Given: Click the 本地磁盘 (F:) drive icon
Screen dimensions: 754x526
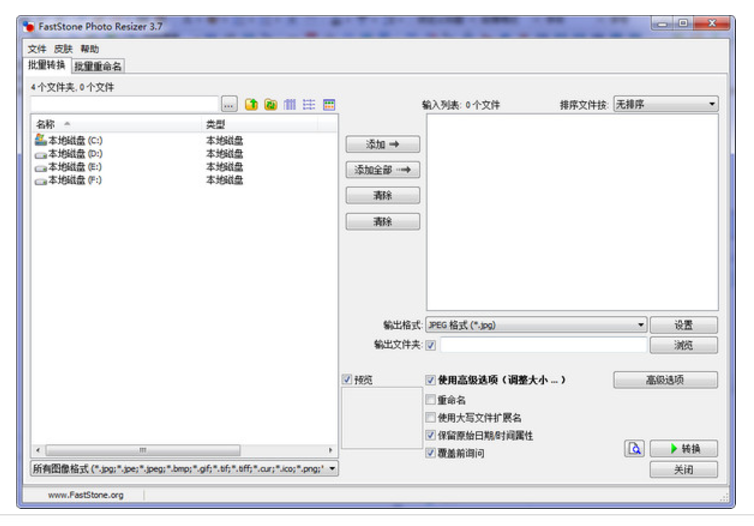Looking at the screenshot, I should pos(40,180).
